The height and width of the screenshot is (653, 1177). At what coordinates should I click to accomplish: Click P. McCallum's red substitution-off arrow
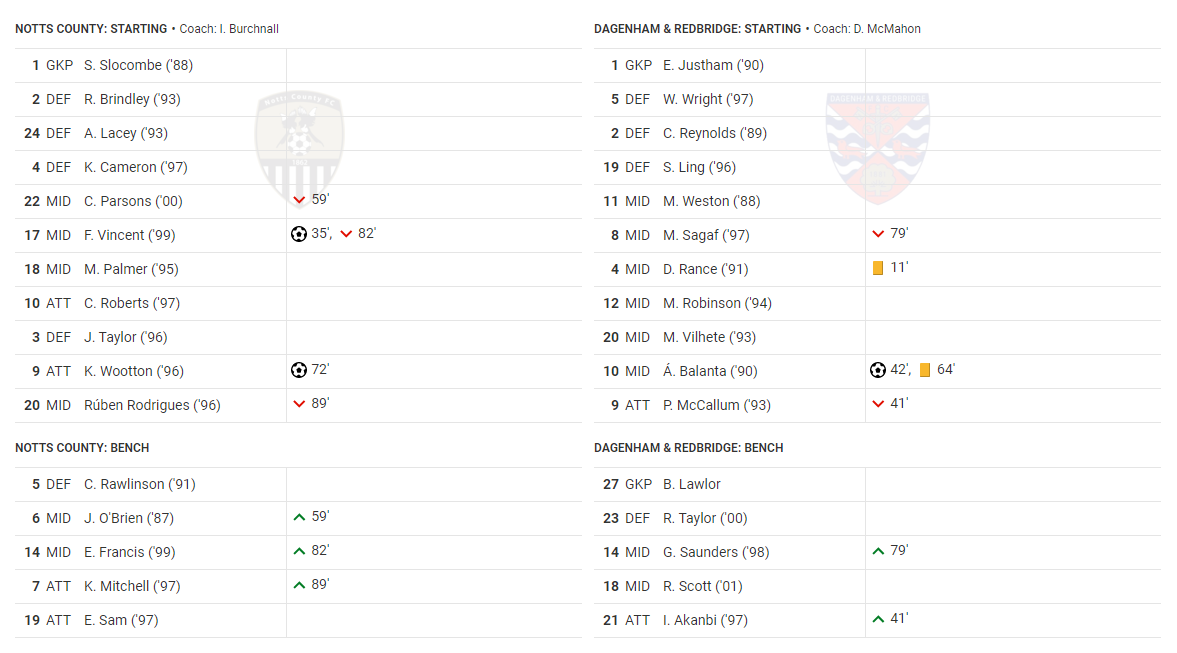point(877,404)
